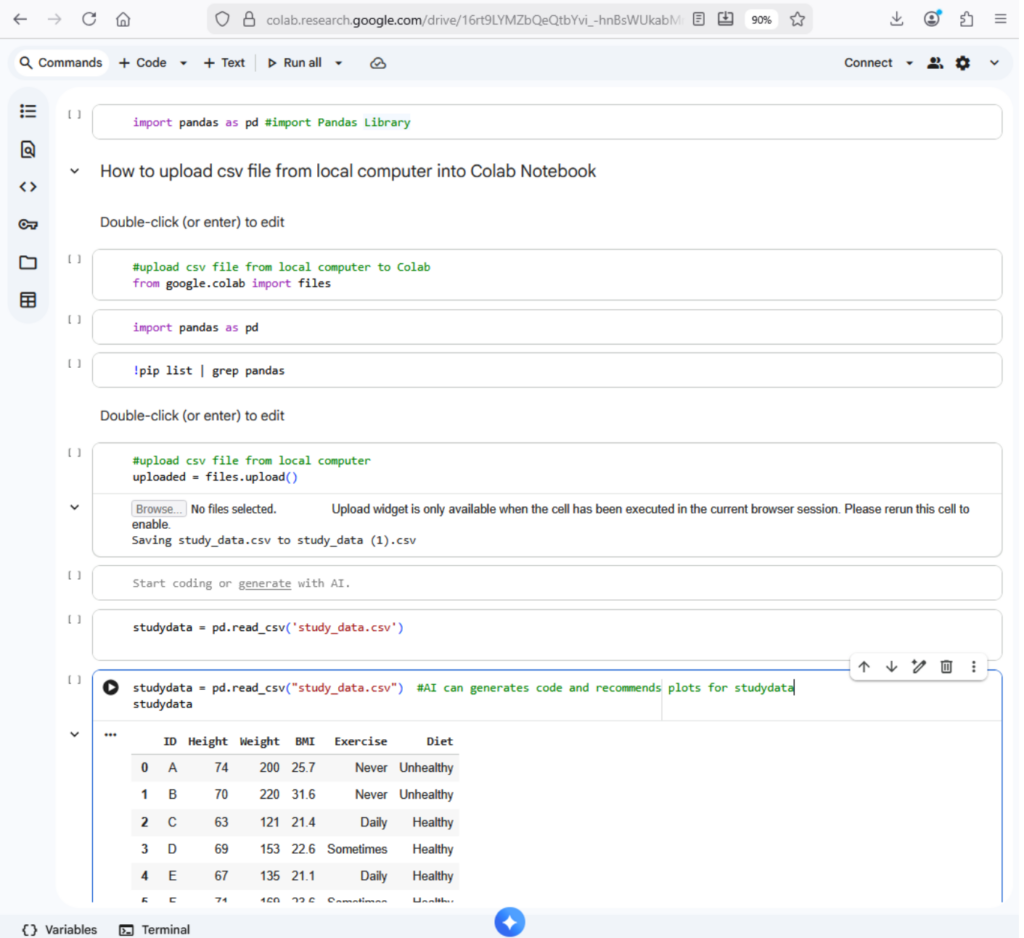Open the Run all dropdown arrow
The image size is (1024, 938).
[x=338, y=63]
